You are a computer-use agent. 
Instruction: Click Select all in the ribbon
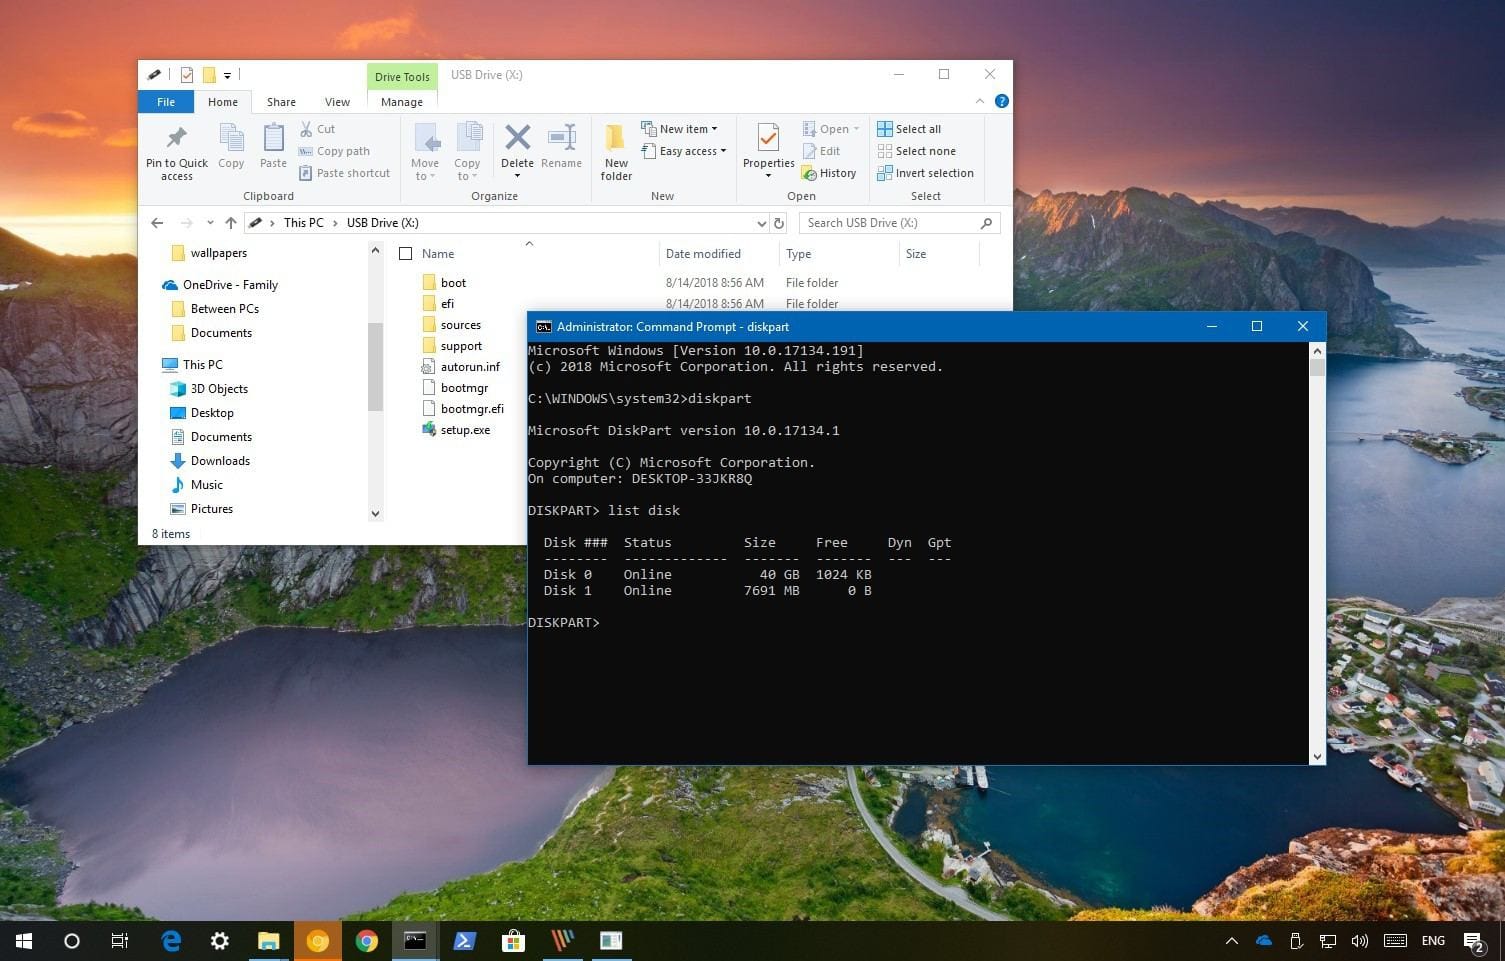(909, 129)
